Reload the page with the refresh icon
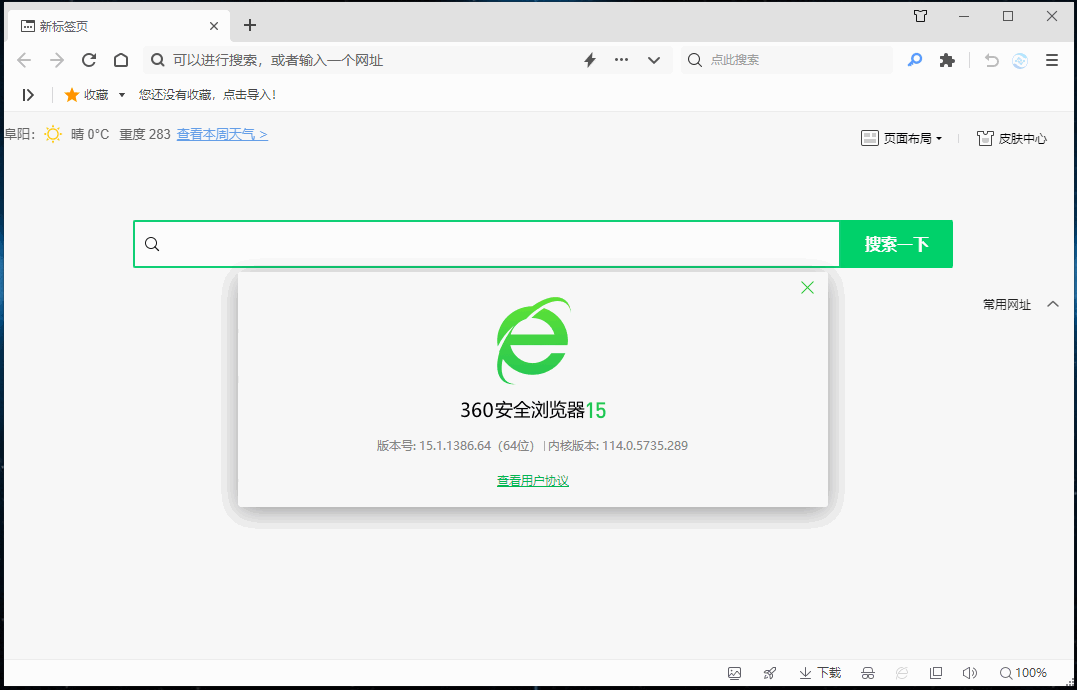This screenshot has height=690, width=1077. (x=89, y=60)
